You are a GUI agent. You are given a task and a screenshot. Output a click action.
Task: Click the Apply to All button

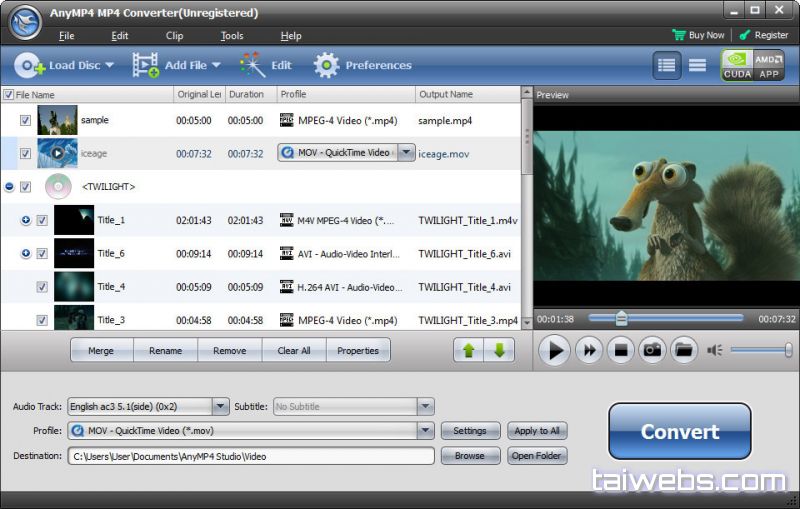(x=537, y=431)
